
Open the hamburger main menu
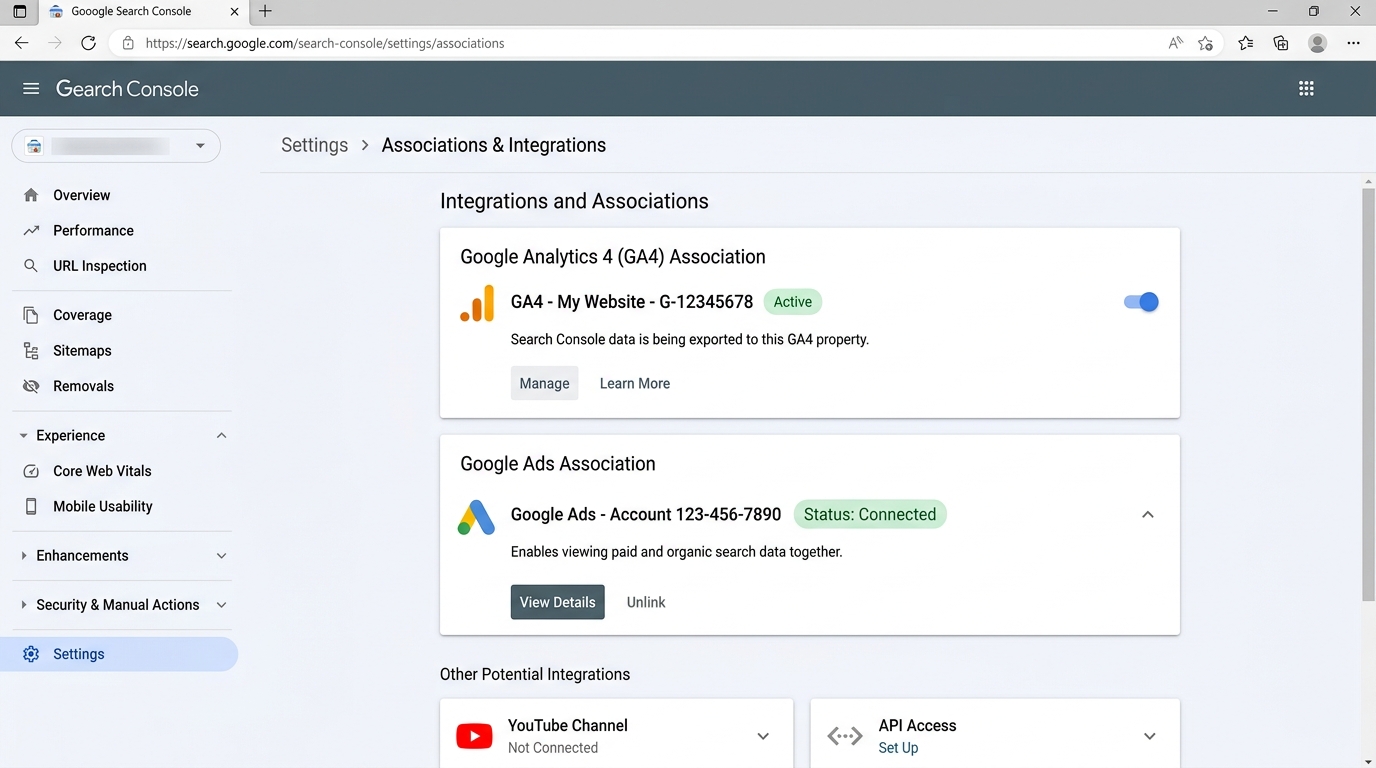[x=31, y=89]
